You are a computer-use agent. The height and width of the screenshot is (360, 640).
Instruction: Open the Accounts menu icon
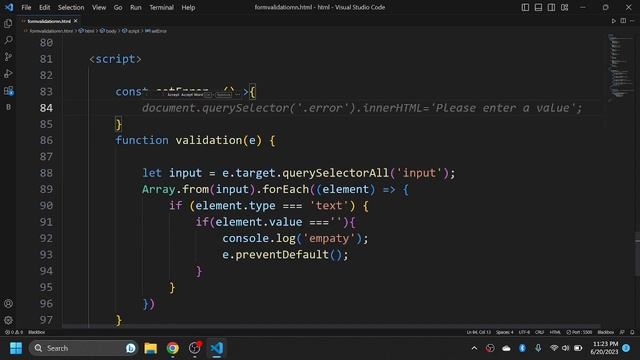[x=8, y=304]
